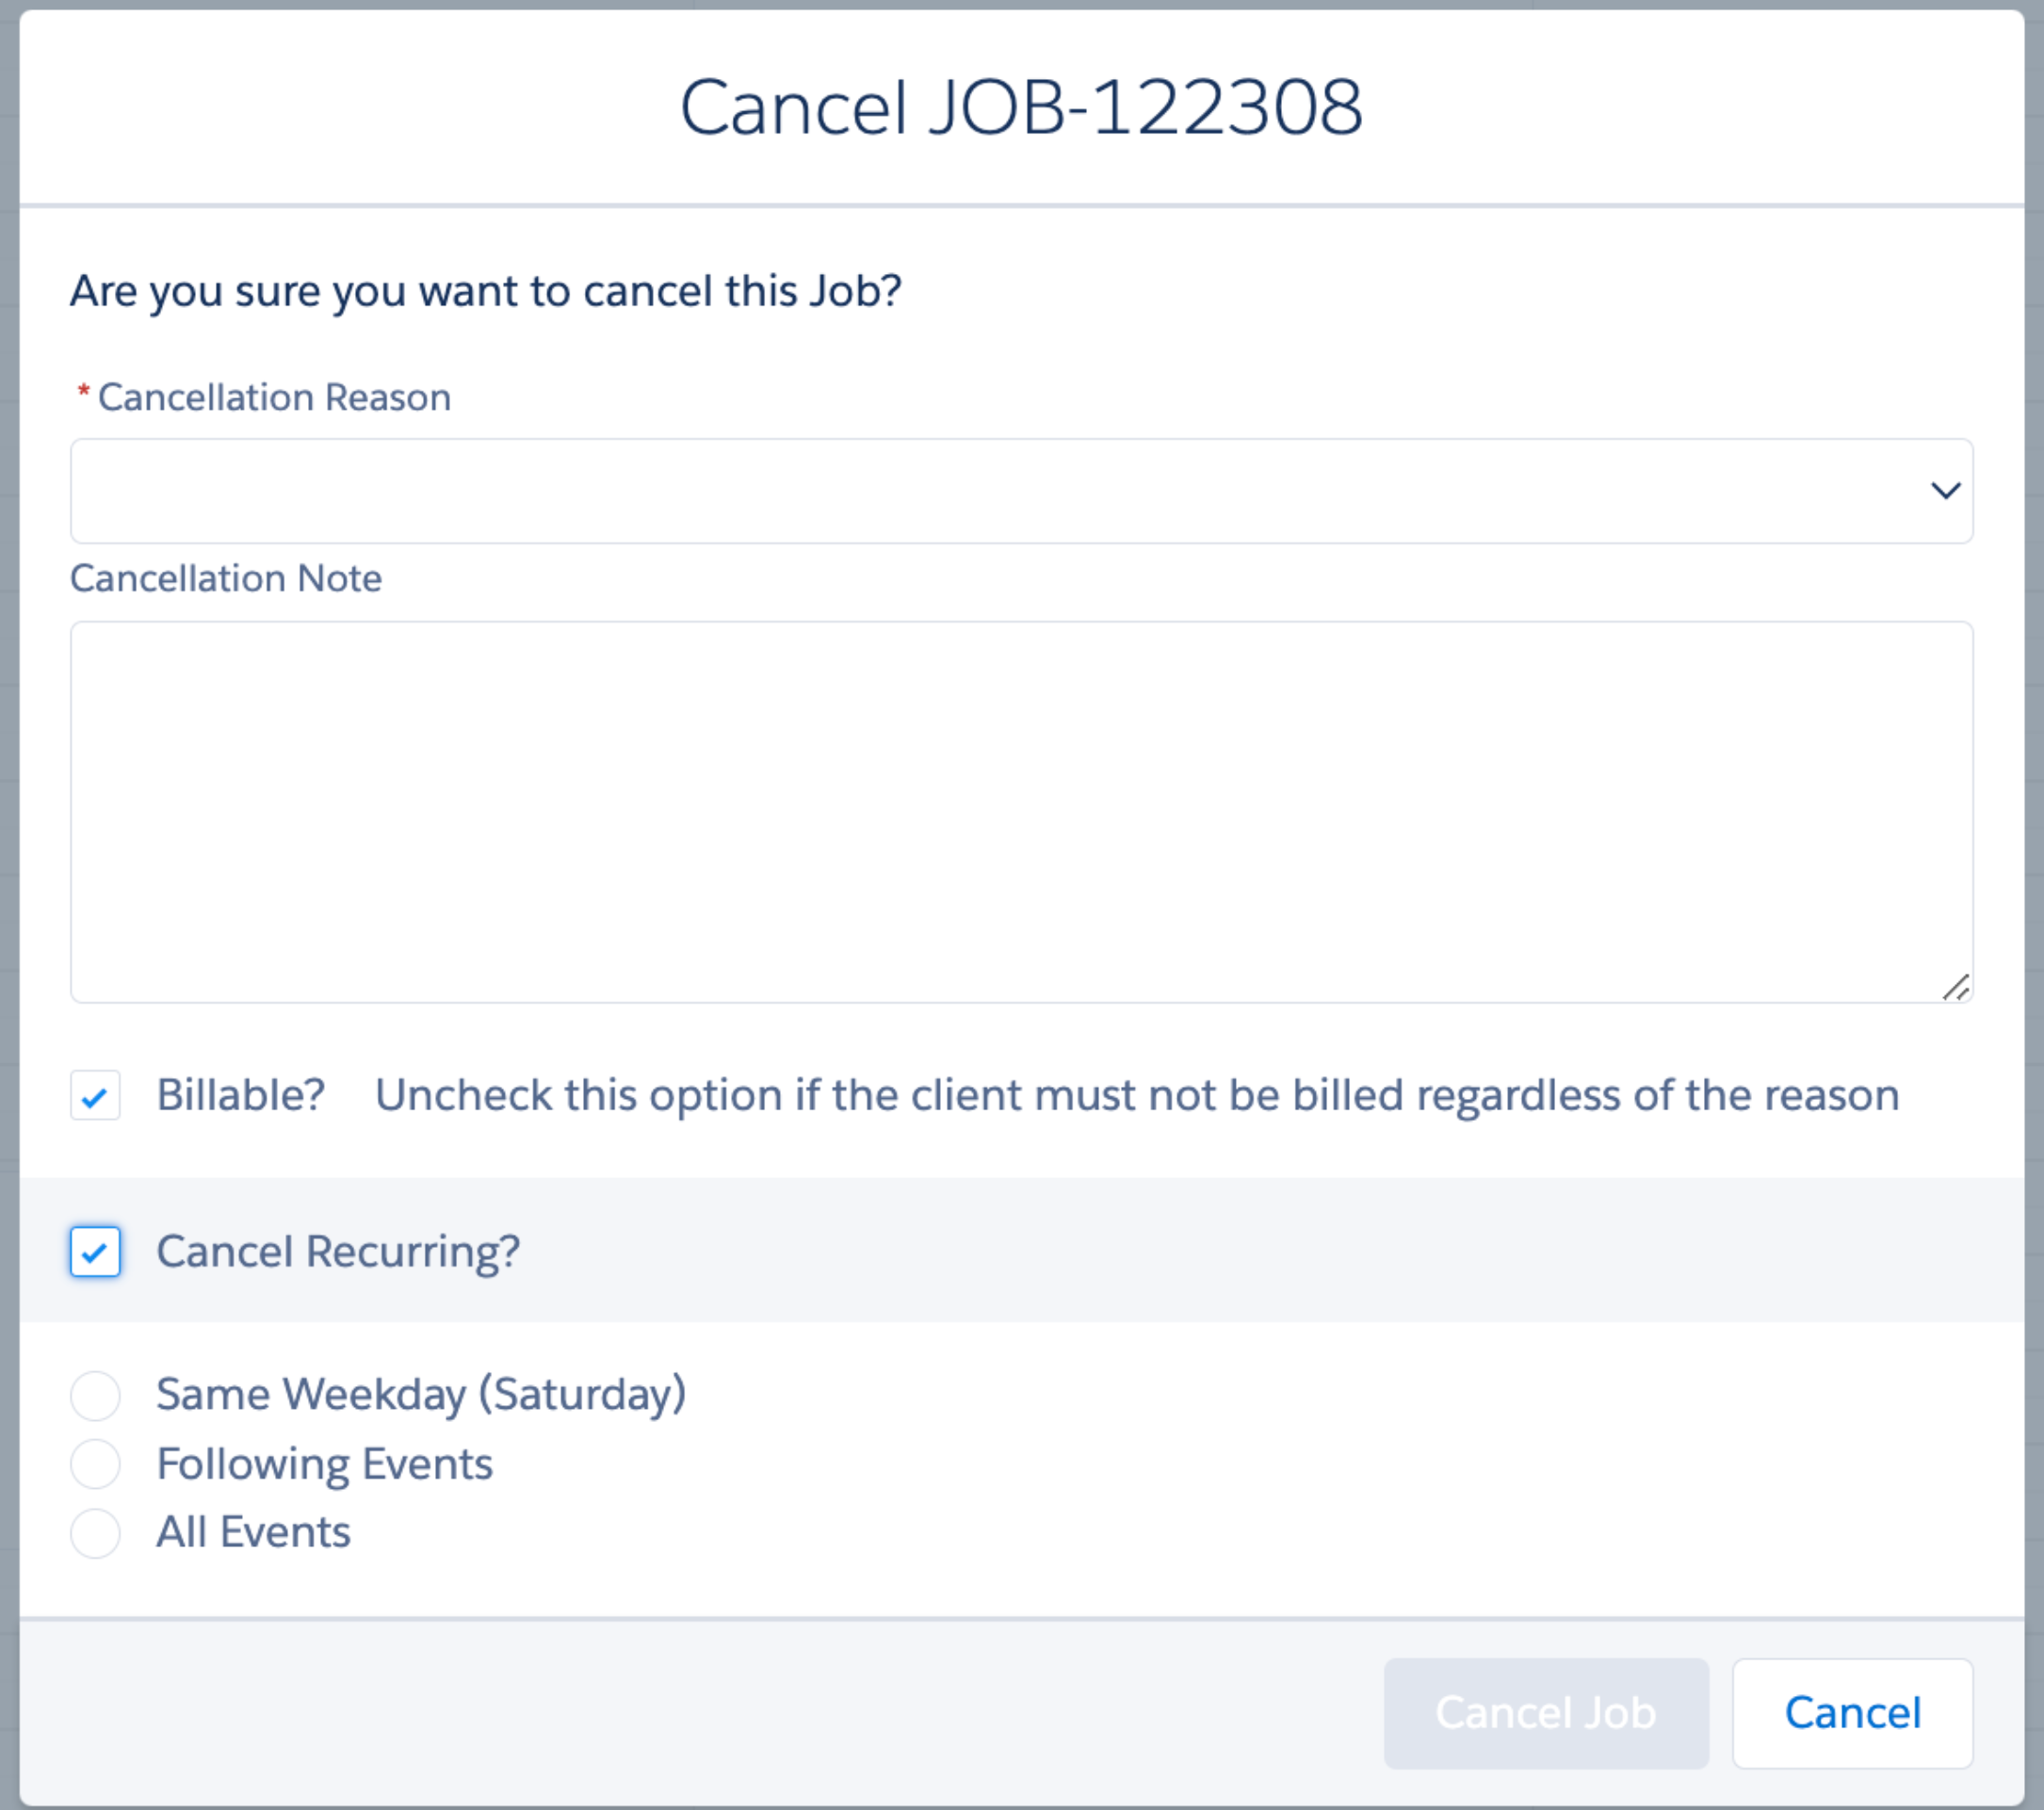Click the disabled Cancel Job button
The height and width of the screenshot is (1810, 2044).
(1546, 1714)
